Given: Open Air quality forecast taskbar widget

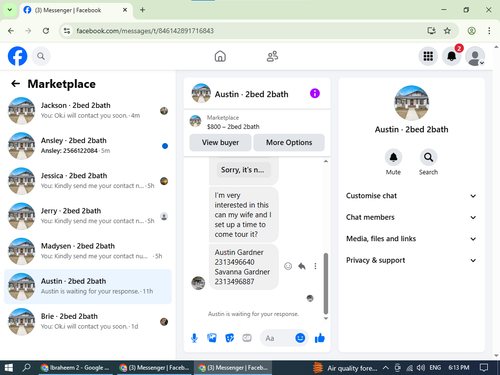Looking at the screenshot, I should (x=345, y=368).
